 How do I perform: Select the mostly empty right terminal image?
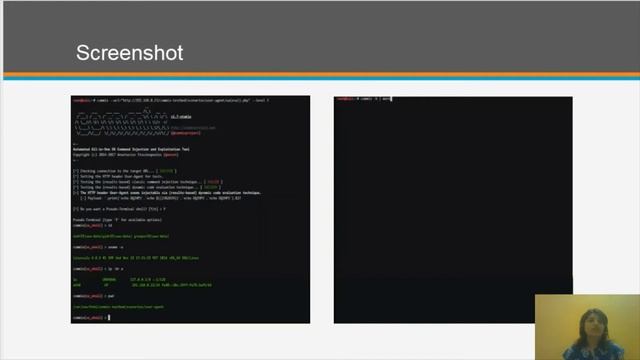click(453, 210)
